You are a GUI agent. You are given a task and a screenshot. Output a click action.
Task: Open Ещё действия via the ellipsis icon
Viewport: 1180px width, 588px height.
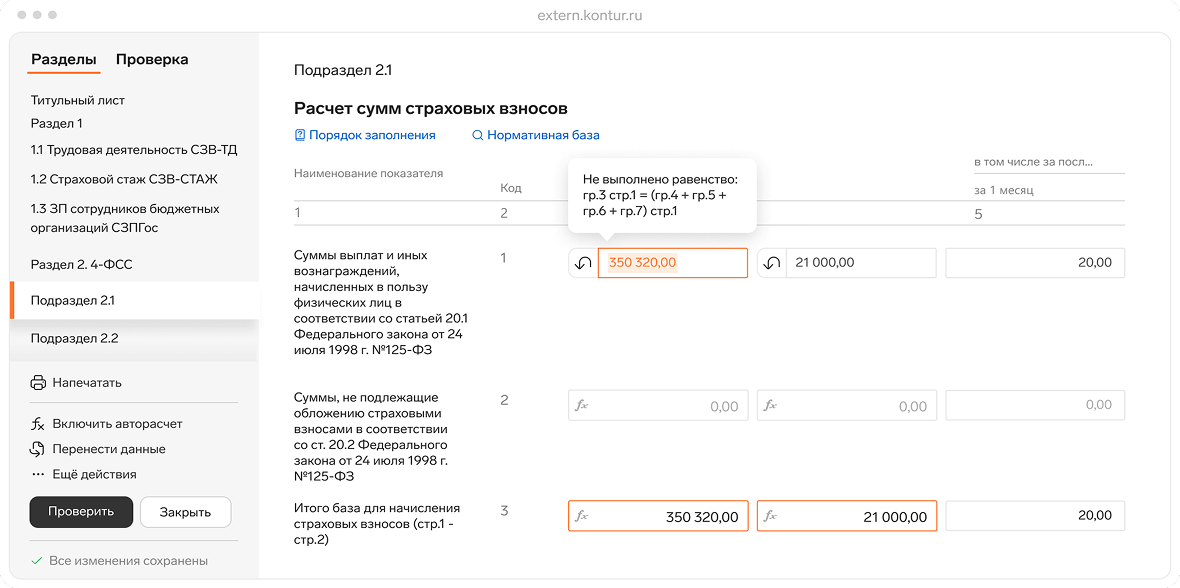coord(37,473)
